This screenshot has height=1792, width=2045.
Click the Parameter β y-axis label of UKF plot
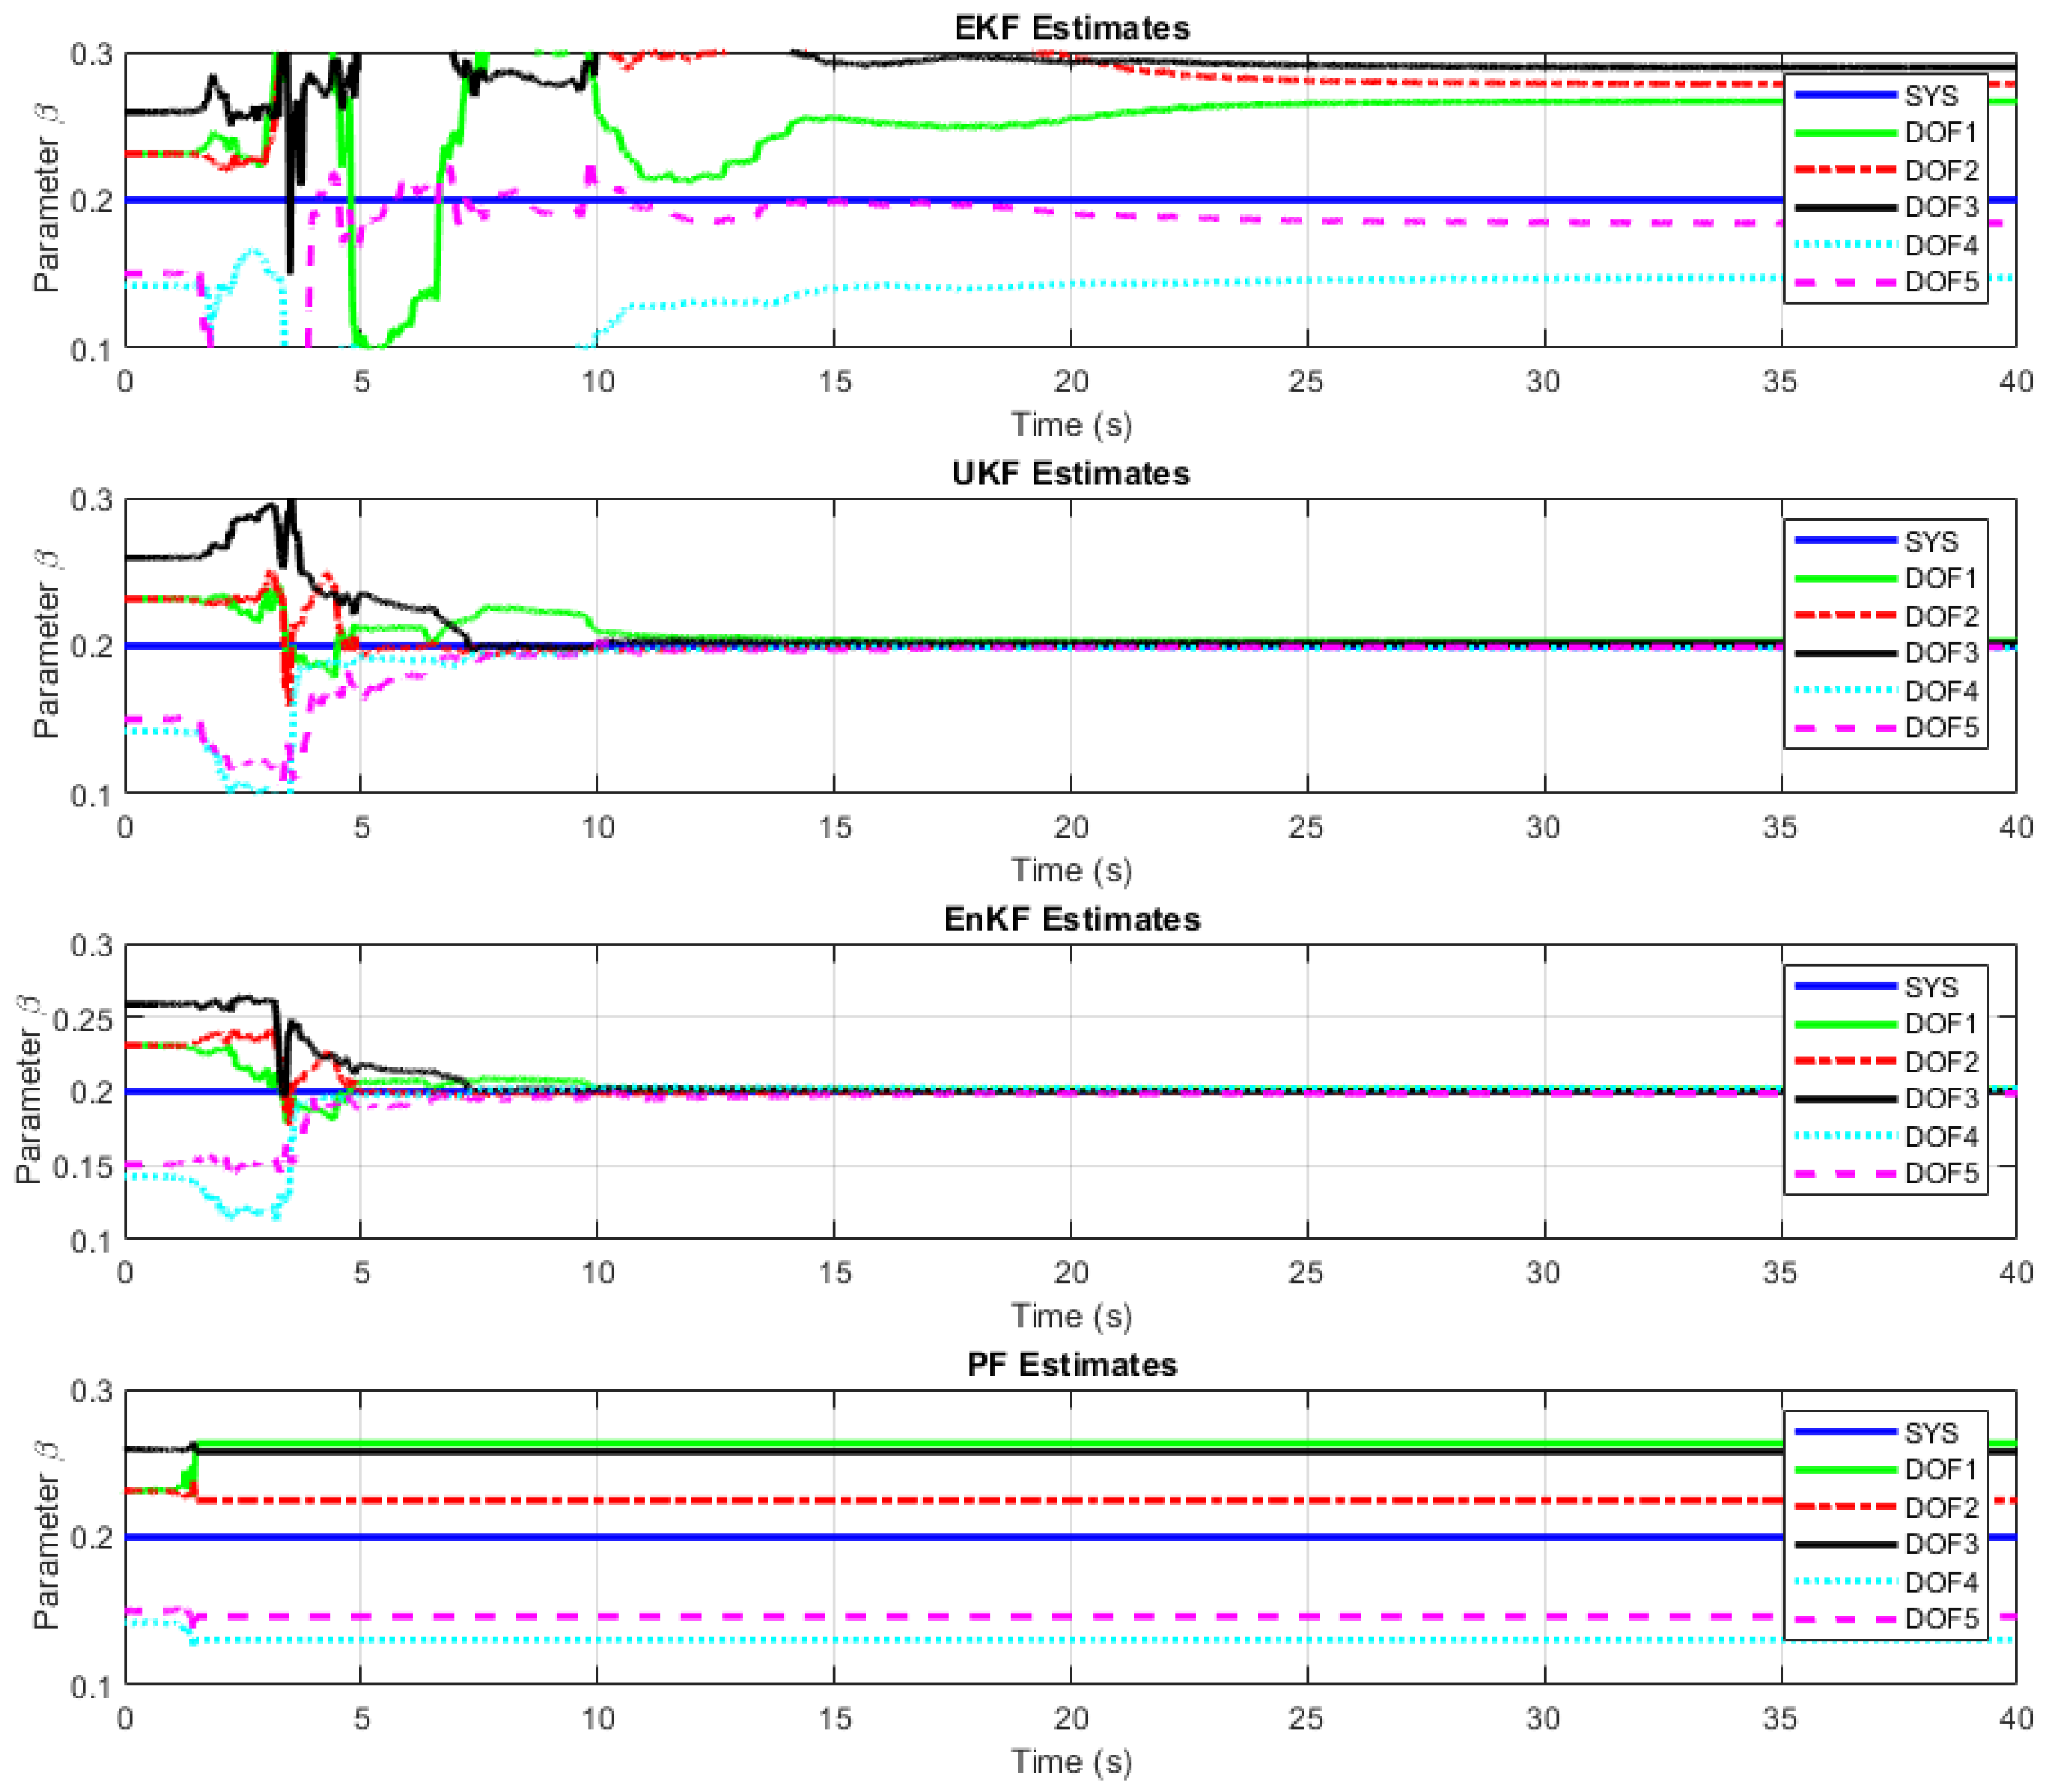pyautogui.click(x=45, y=645)
